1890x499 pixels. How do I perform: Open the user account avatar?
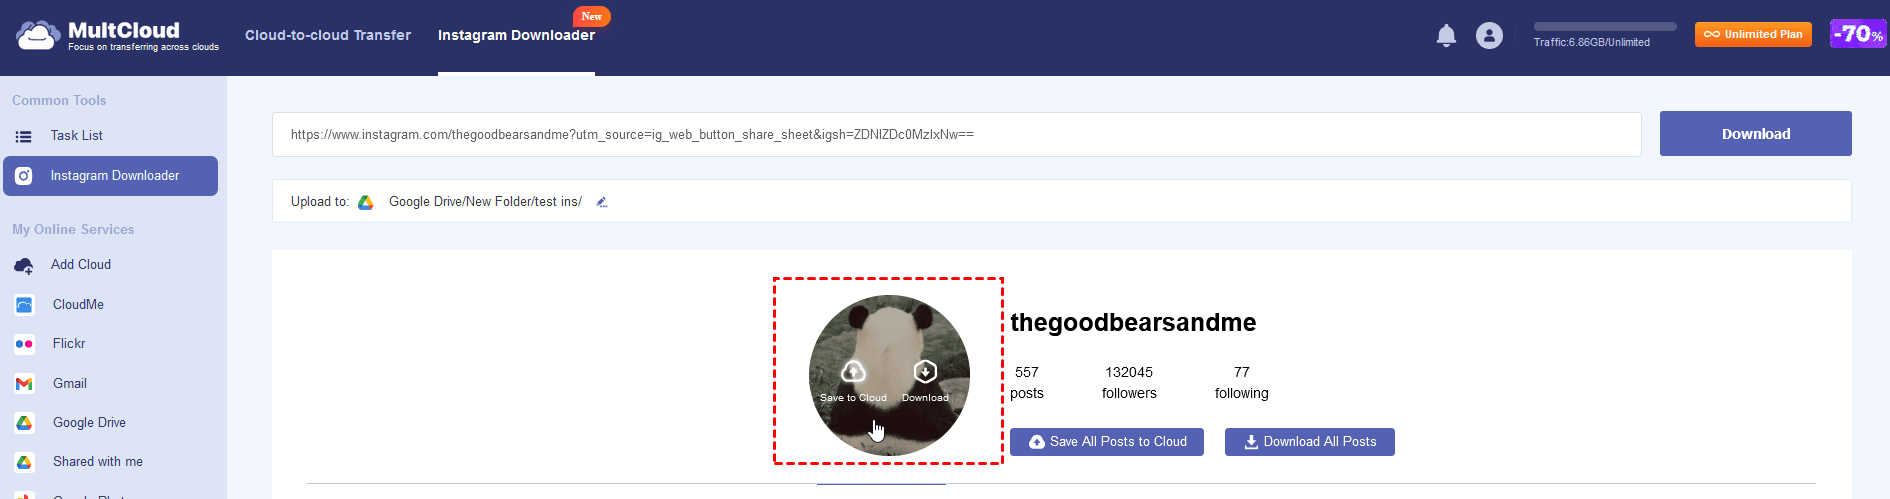(1489, 36)
